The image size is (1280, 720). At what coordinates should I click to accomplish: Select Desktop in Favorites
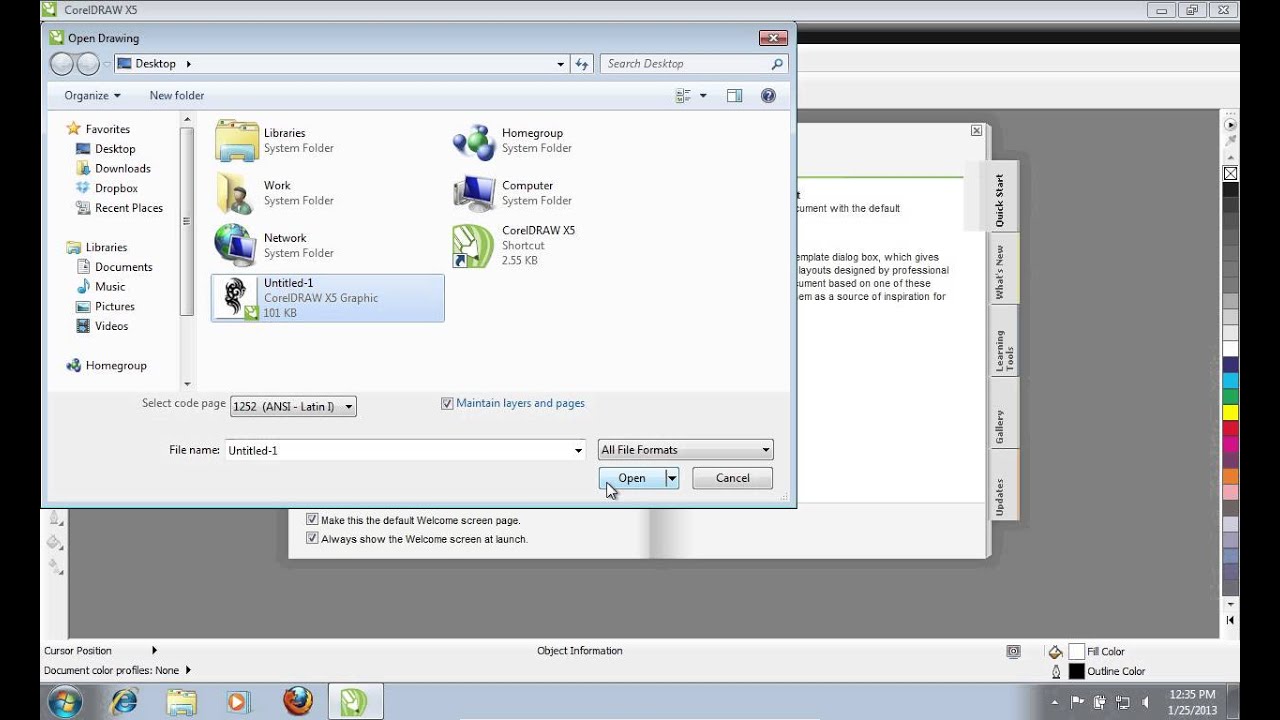(x=115, y=149)
